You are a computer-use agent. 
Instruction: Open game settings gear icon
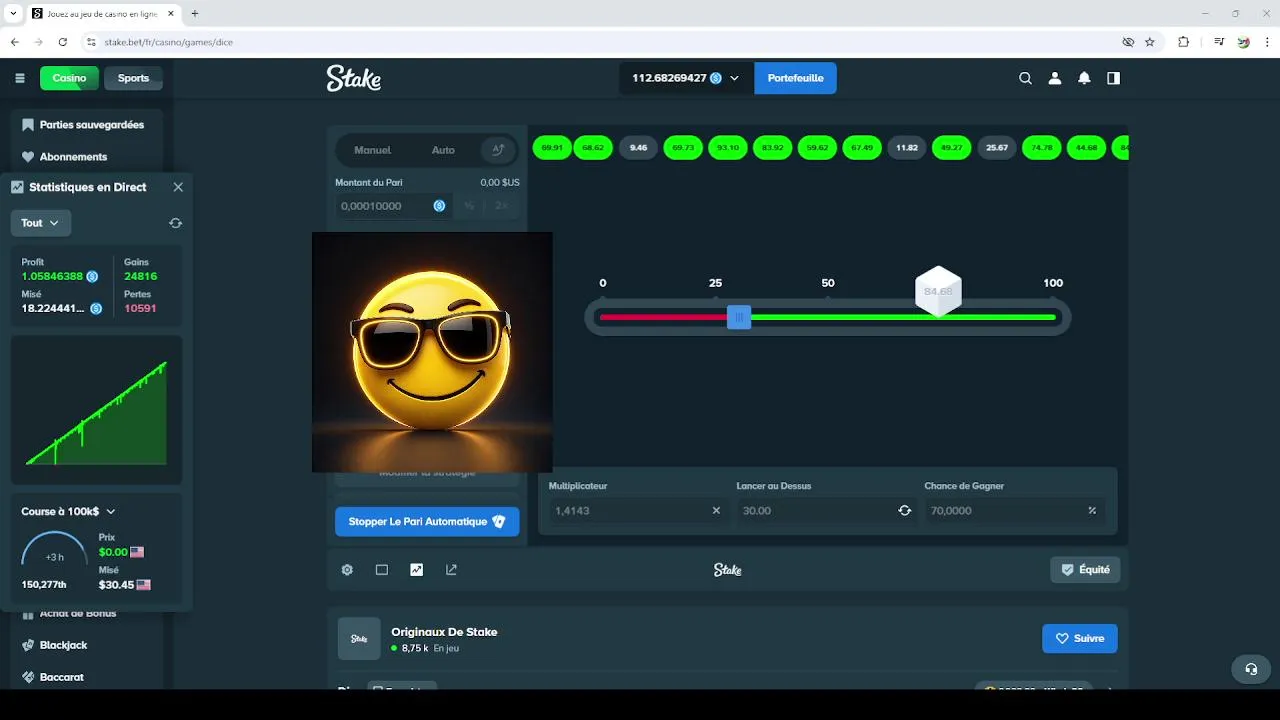coord(347,570)
